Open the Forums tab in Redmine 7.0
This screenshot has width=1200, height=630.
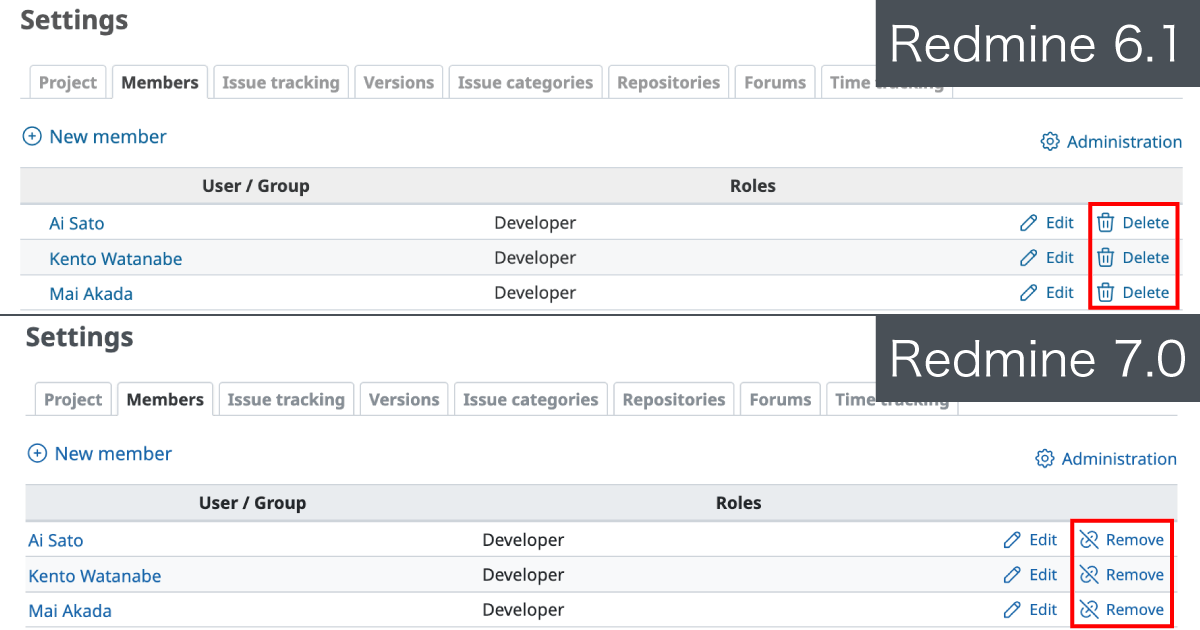pos(780,399)
